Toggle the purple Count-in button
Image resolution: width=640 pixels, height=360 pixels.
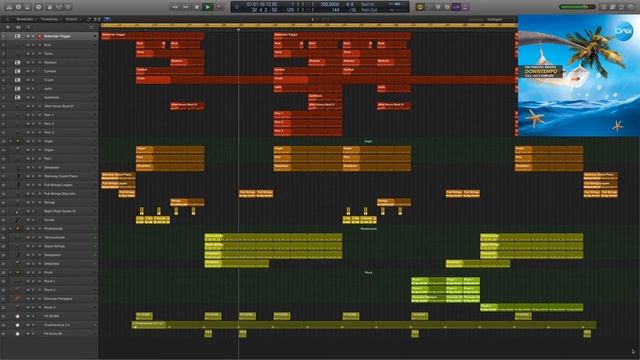click(456, 7)
